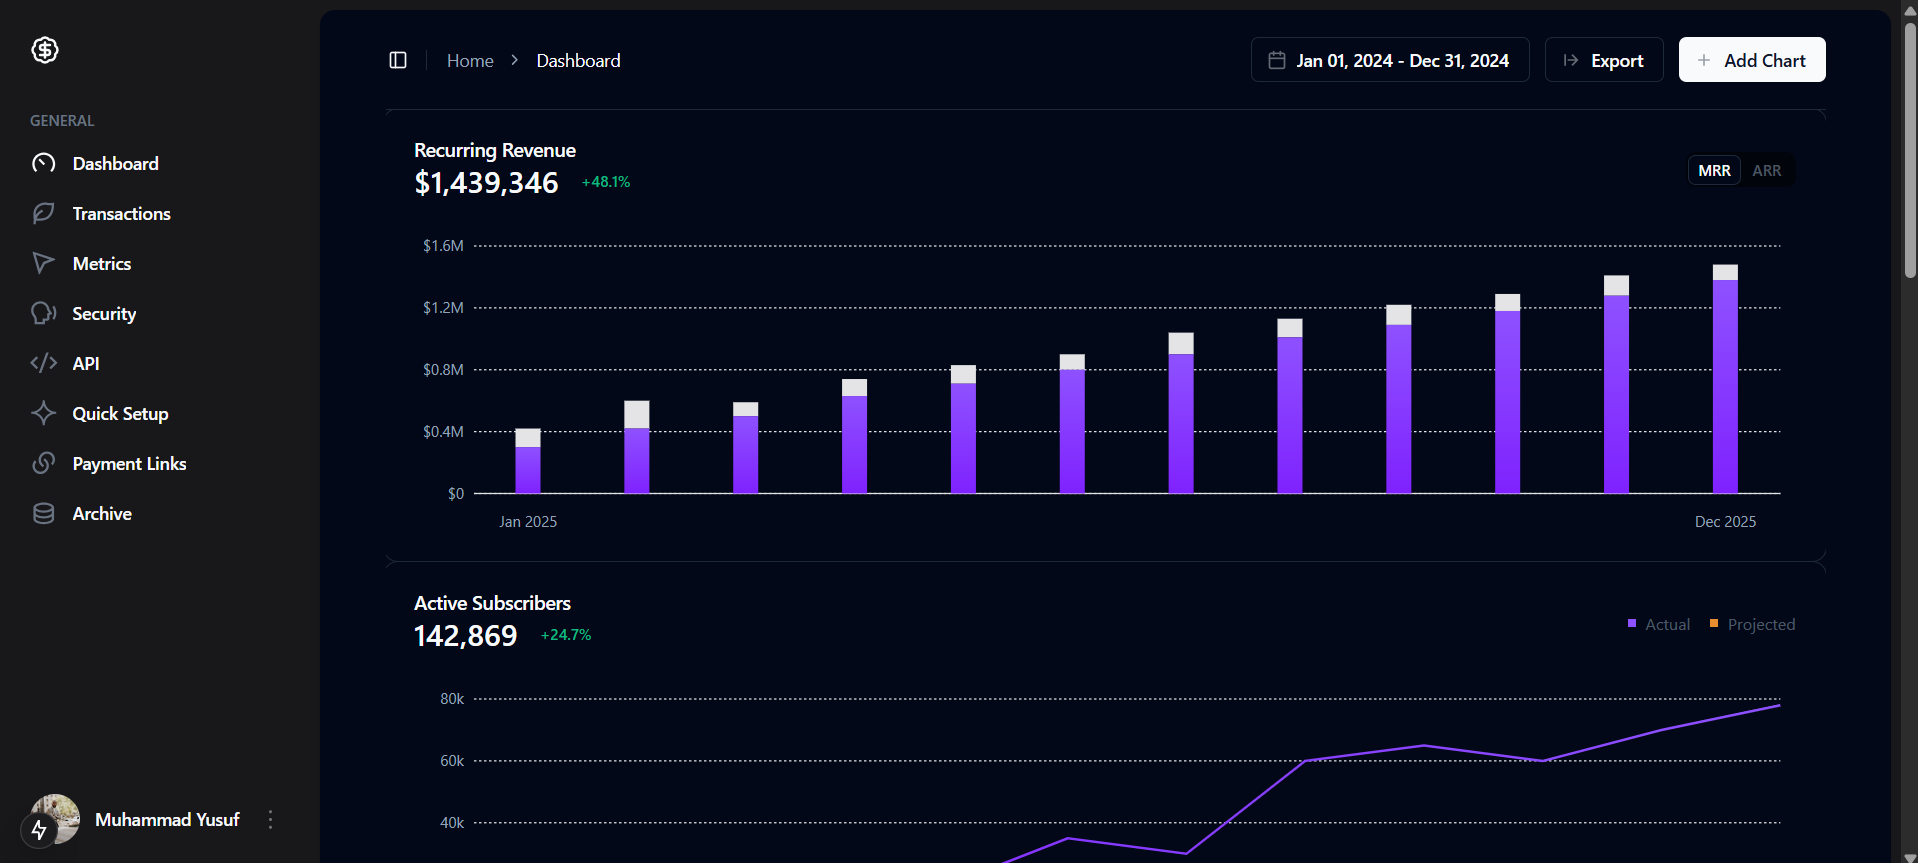Toggle the sidebar panel icon
The width and height of the screenshot is (1918, 863).
click(398, 61)
